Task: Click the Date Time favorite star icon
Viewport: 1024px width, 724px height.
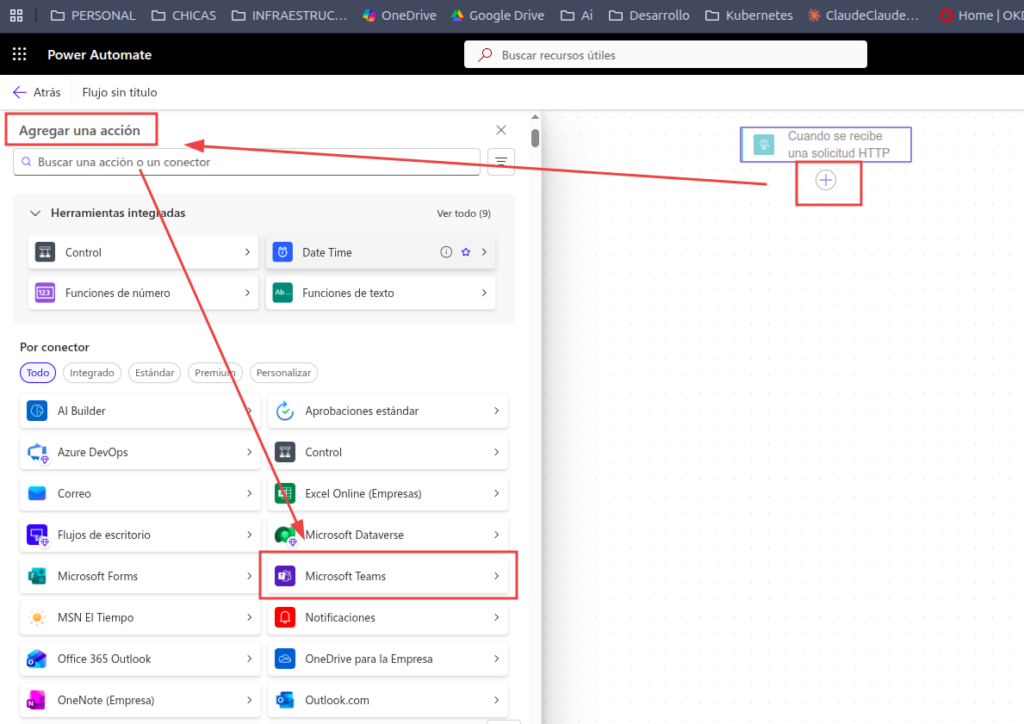Action: tap(465, 252)
